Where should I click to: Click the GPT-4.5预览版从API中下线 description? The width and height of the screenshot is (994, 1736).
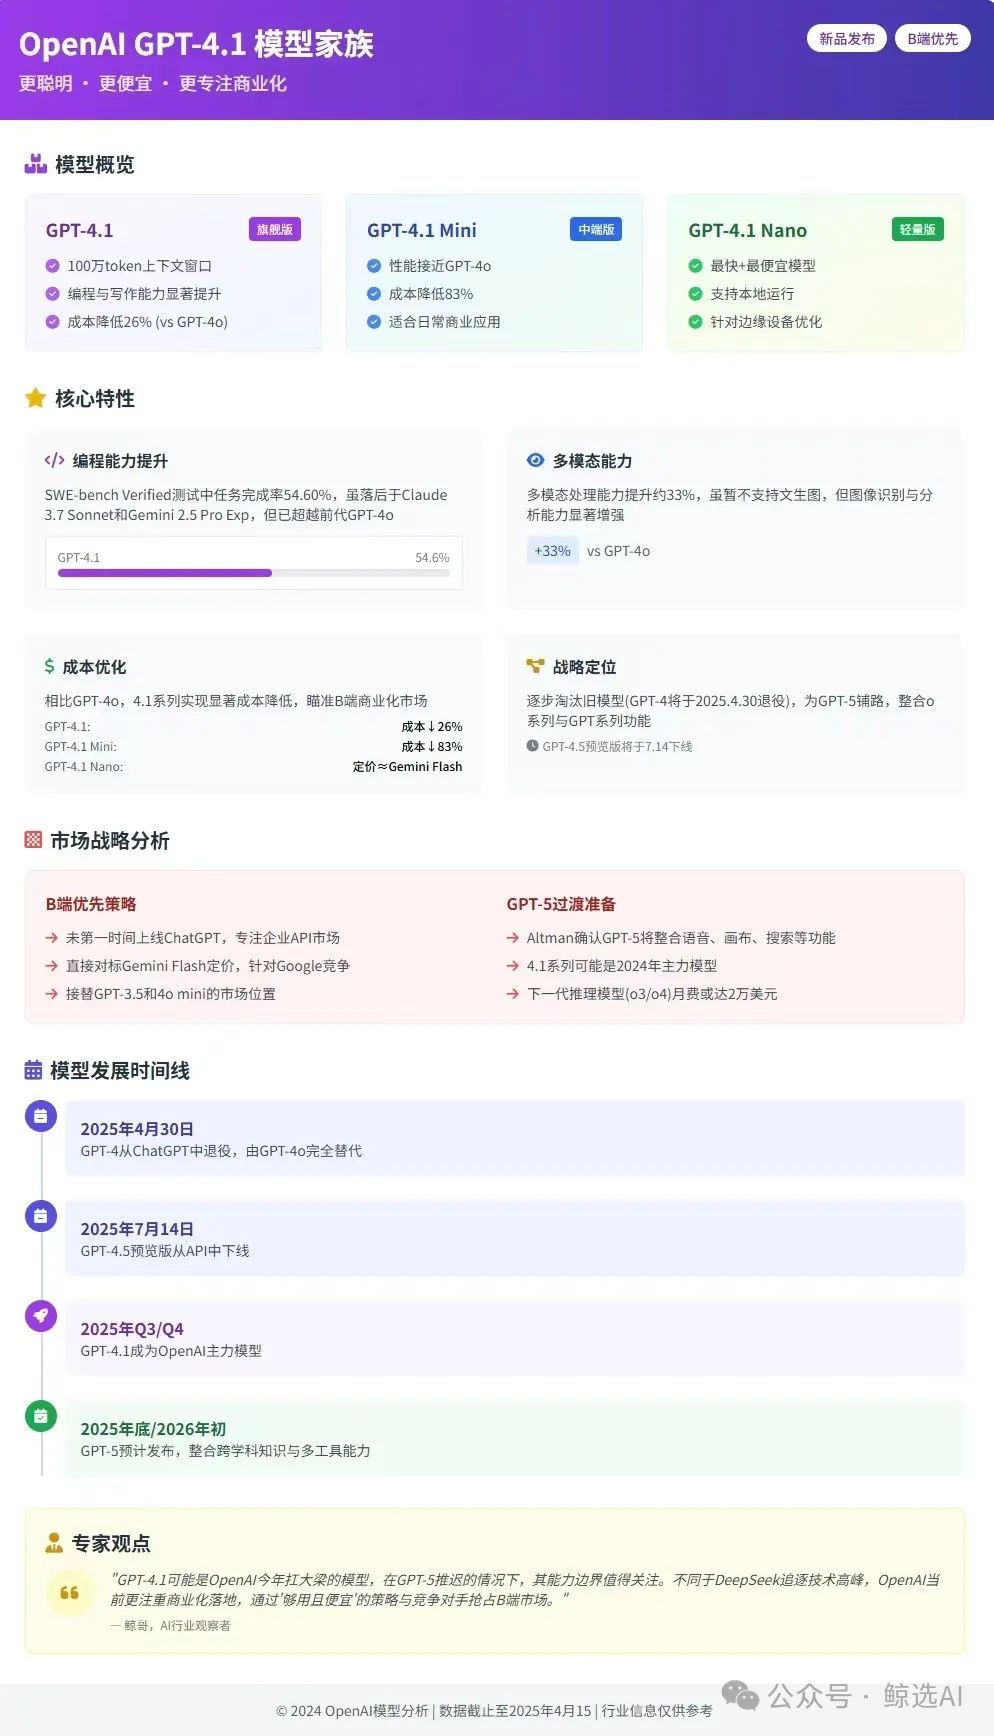165,1251
